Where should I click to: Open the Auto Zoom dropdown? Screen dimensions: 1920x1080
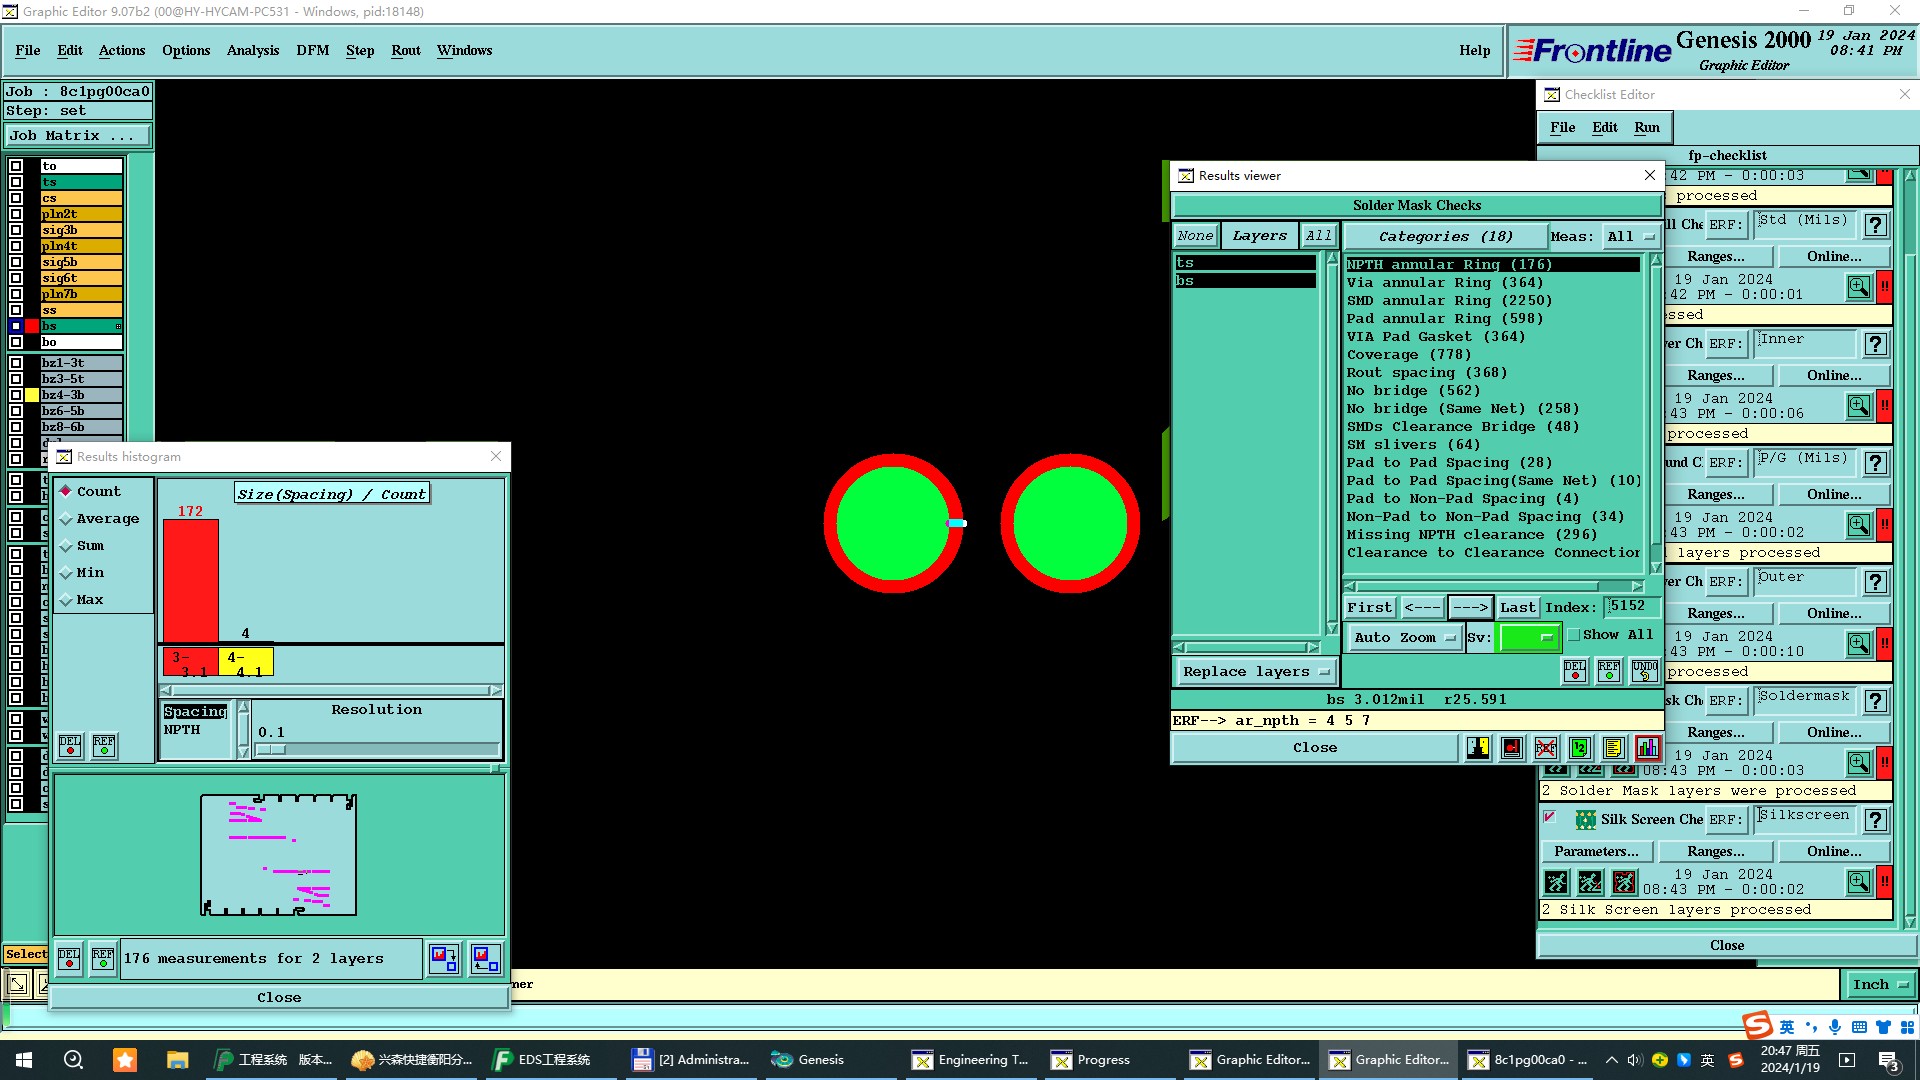[1404, 637]
